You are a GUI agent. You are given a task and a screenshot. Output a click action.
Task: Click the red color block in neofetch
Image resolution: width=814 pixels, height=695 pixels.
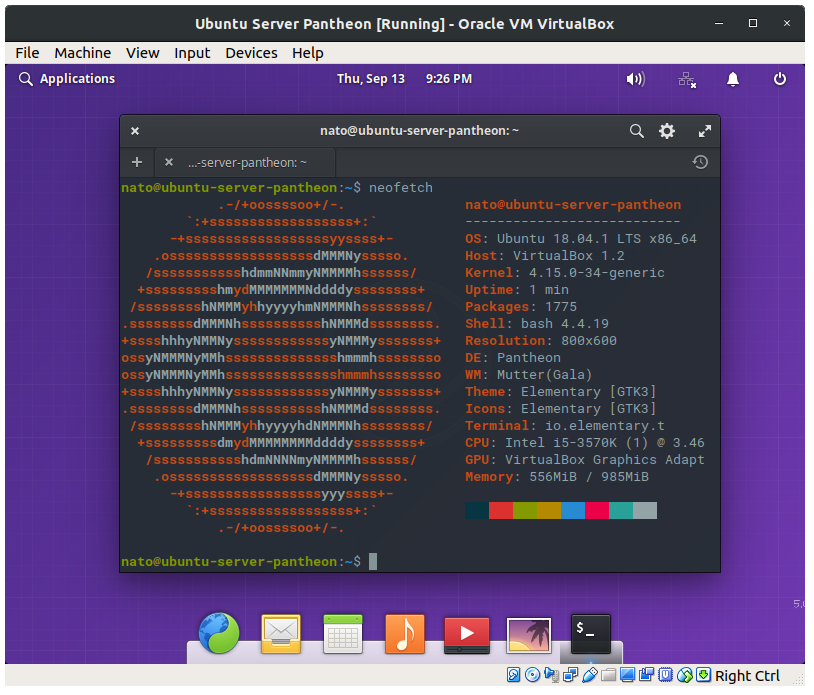[x=501, y=510]
